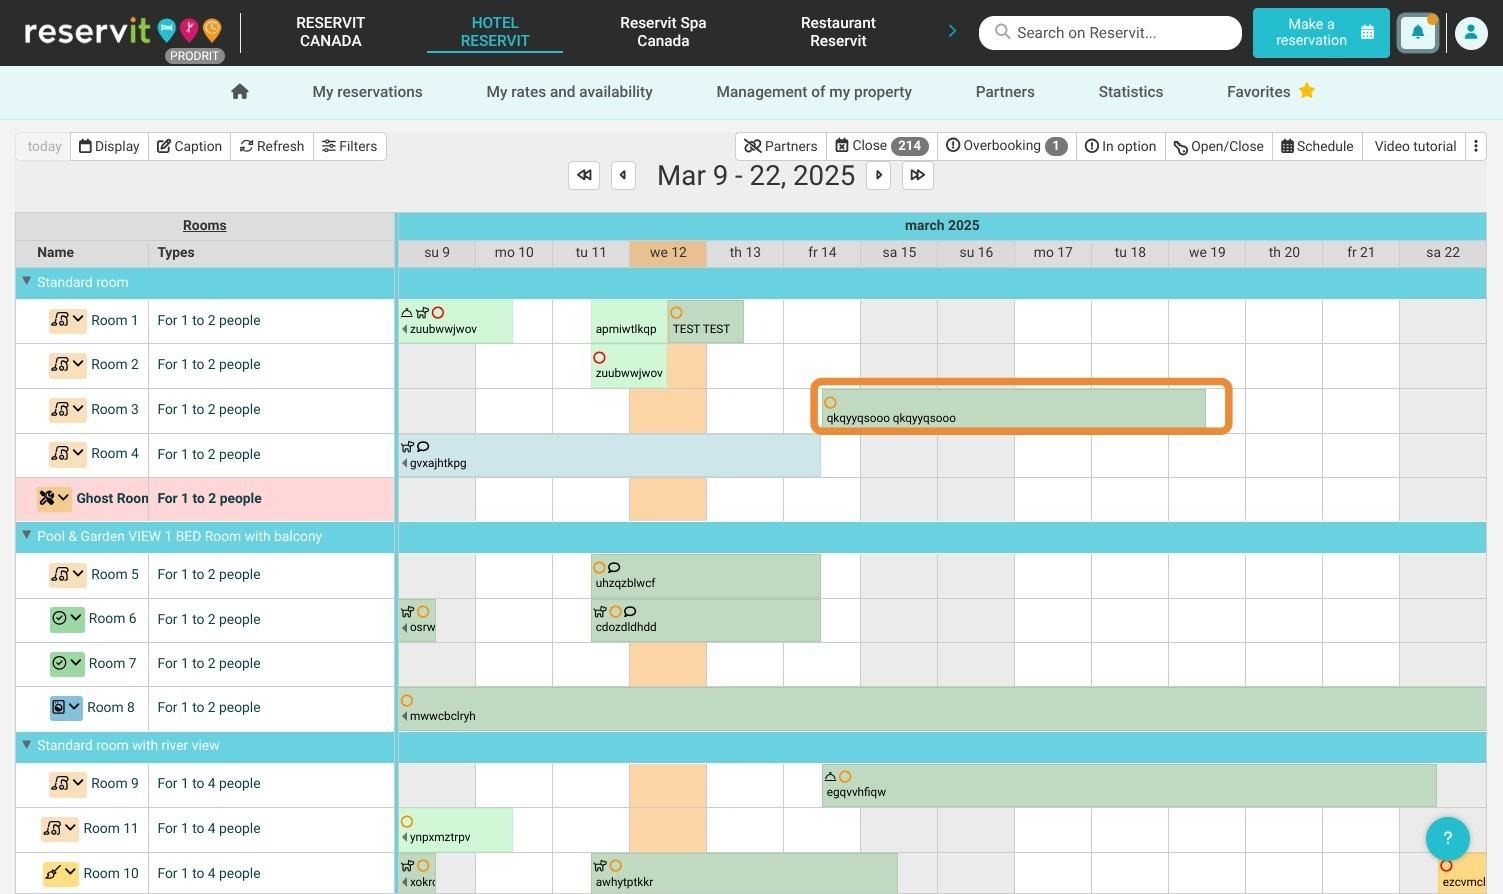
Task: Open the Filters button
Action: coord(350,146)
